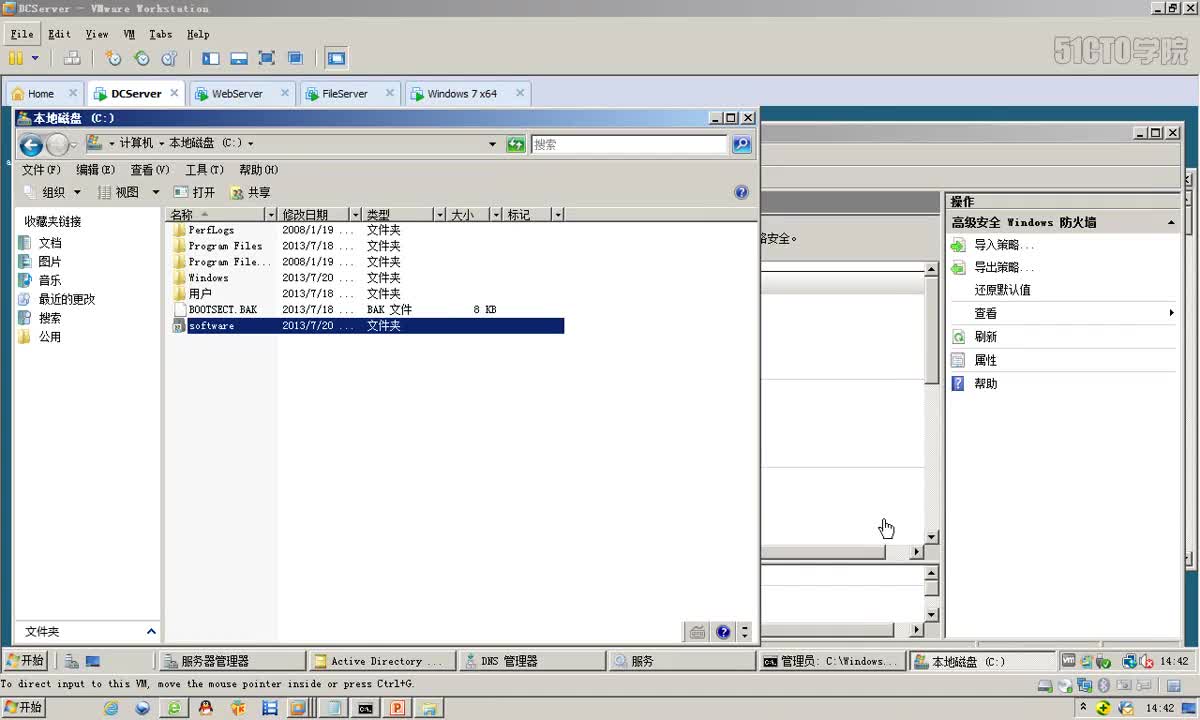Switch to VMware Unity mode icon

(x=295, y=58)
